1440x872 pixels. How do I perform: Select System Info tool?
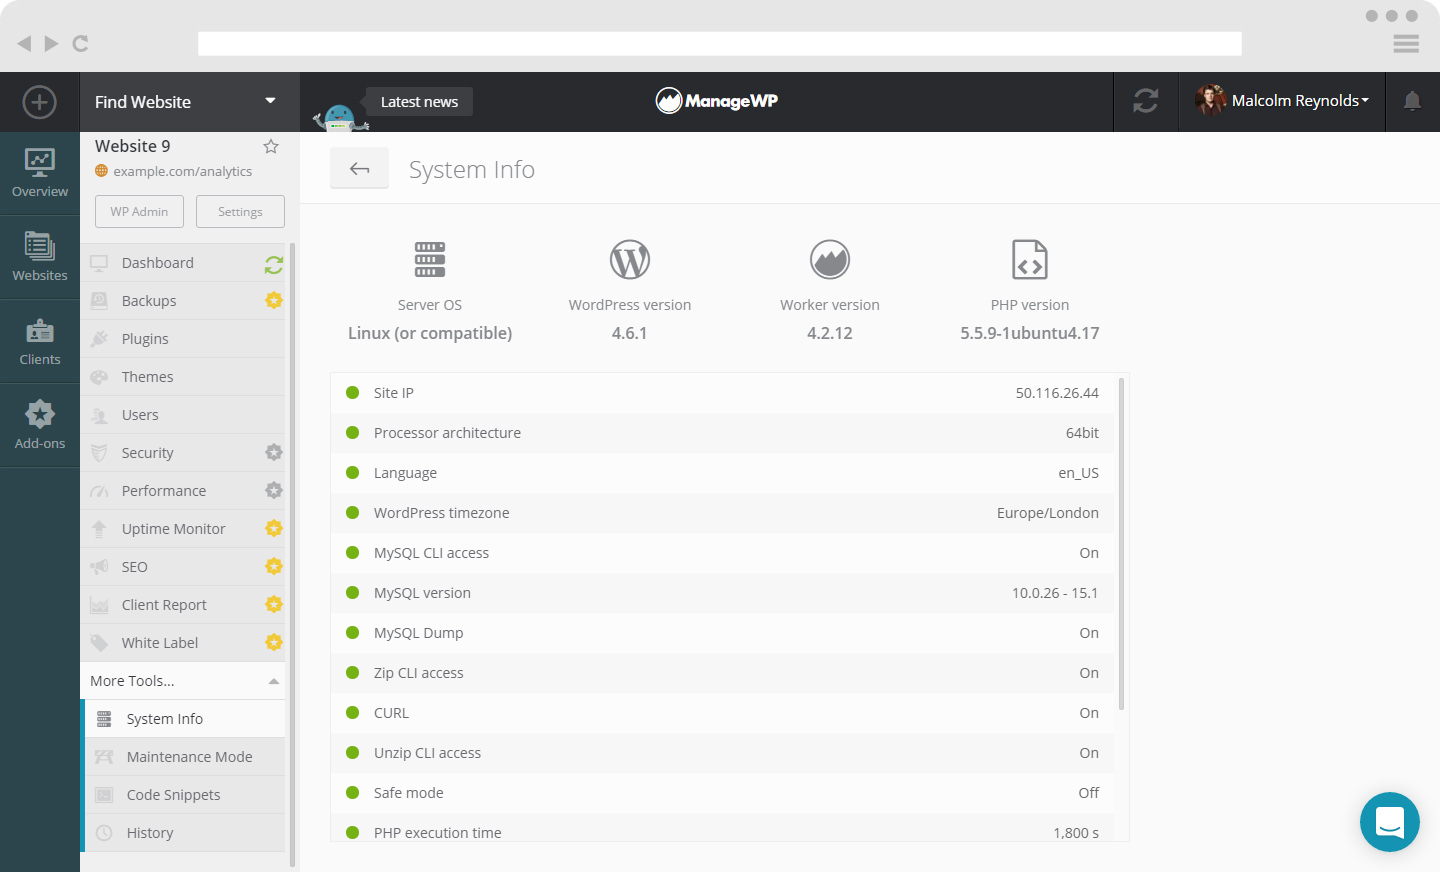click(x=185, y=719)
